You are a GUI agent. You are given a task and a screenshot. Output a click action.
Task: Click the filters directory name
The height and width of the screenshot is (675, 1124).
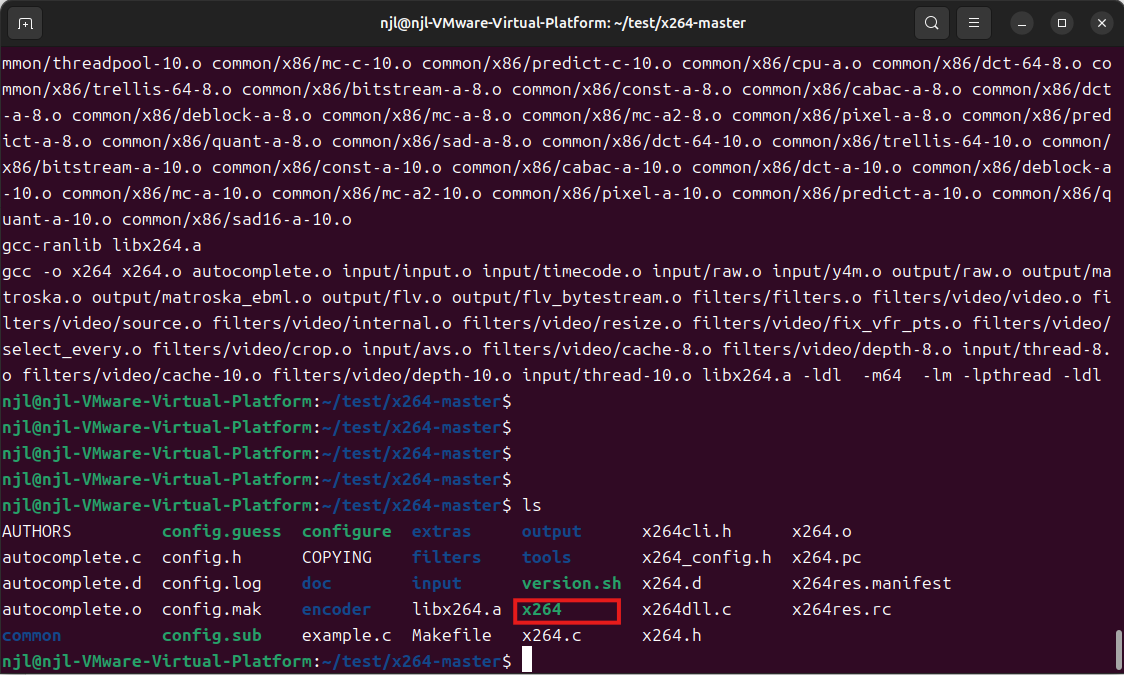447,557
